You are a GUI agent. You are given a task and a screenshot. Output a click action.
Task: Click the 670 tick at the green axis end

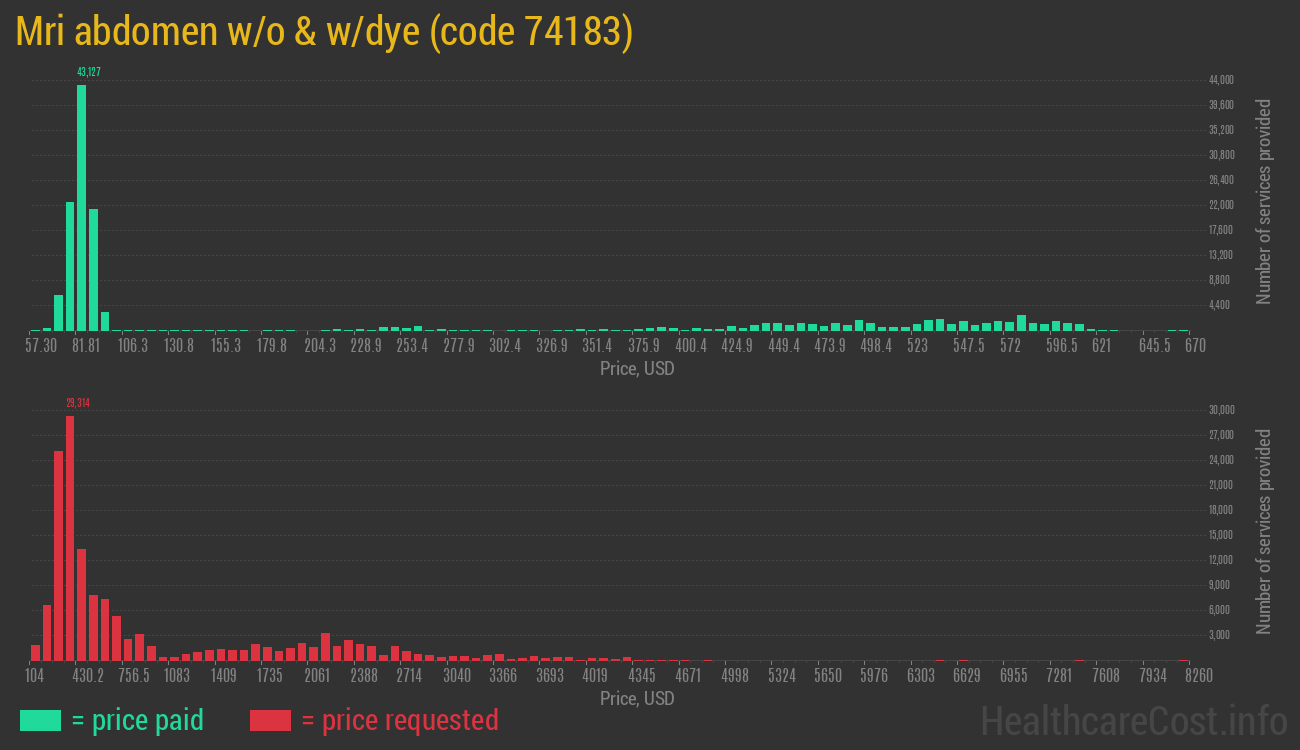click(x=1194, y=346)
